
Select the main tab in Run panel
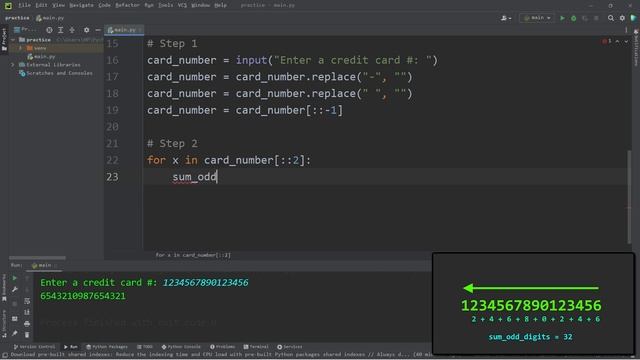coord(44,265)
